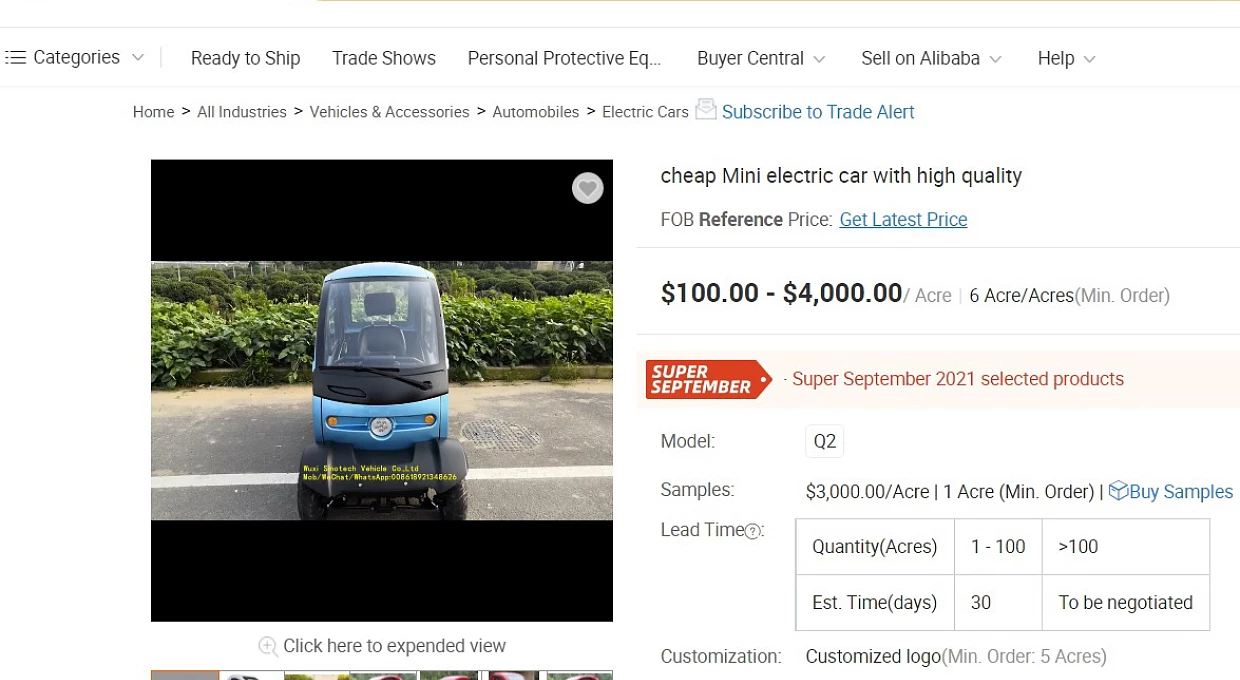This screenshot has width=1240, height=680.
Task: Expand the Sell on Alibaba dropdown
Action: tap(931, 59)
